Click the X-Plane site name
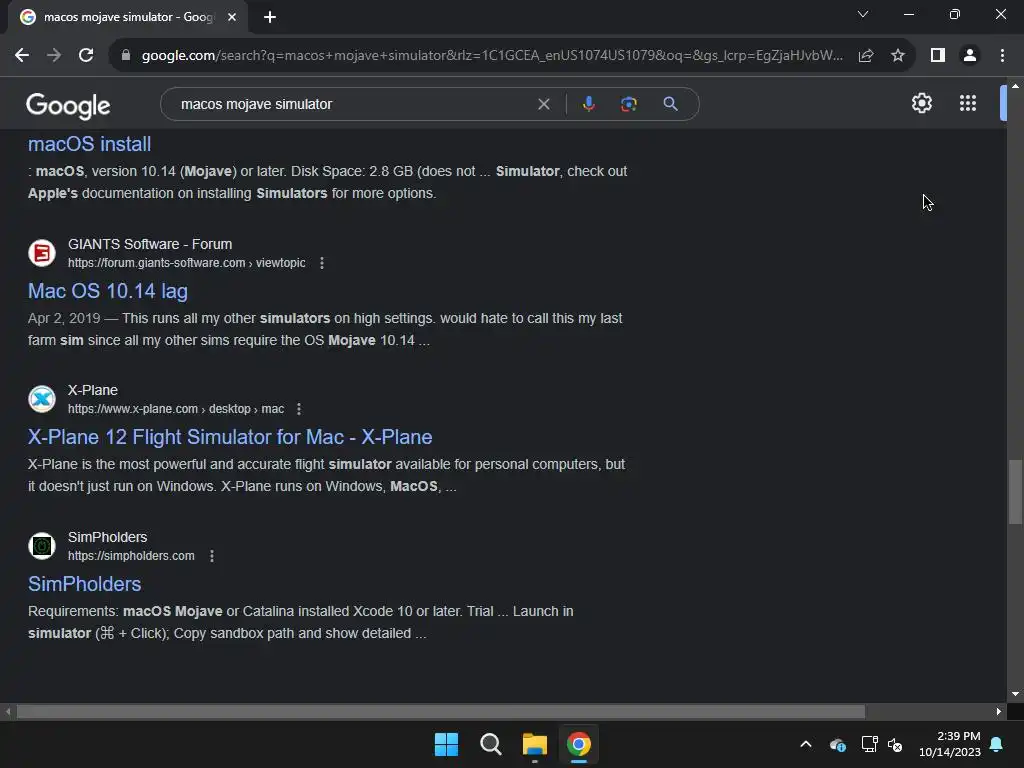 93,391
